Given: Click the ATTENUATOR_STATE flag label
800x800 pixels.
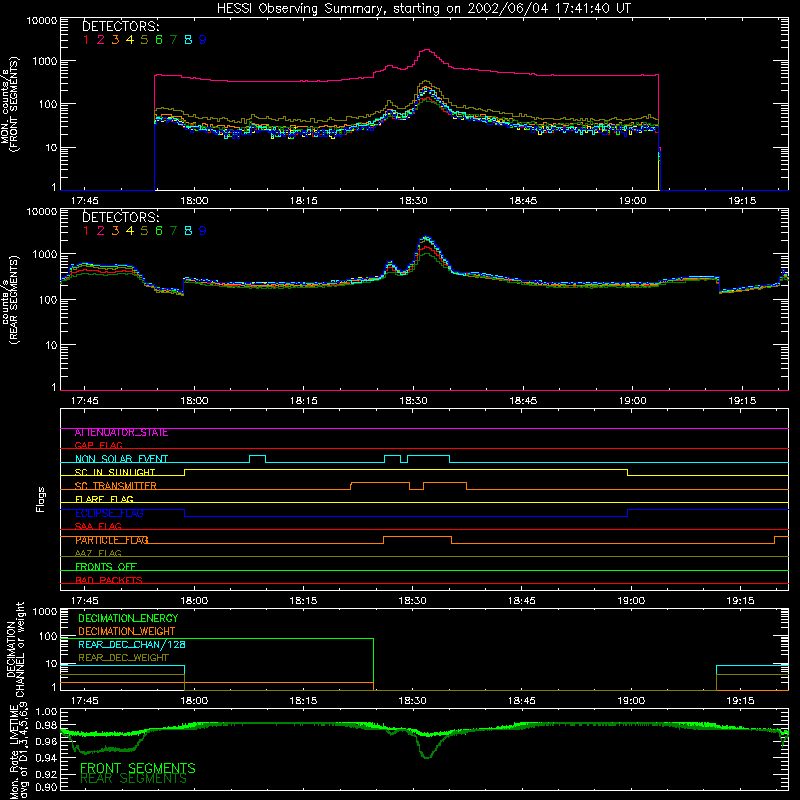Looking at the screenshot, I should [x=121, y=433].
